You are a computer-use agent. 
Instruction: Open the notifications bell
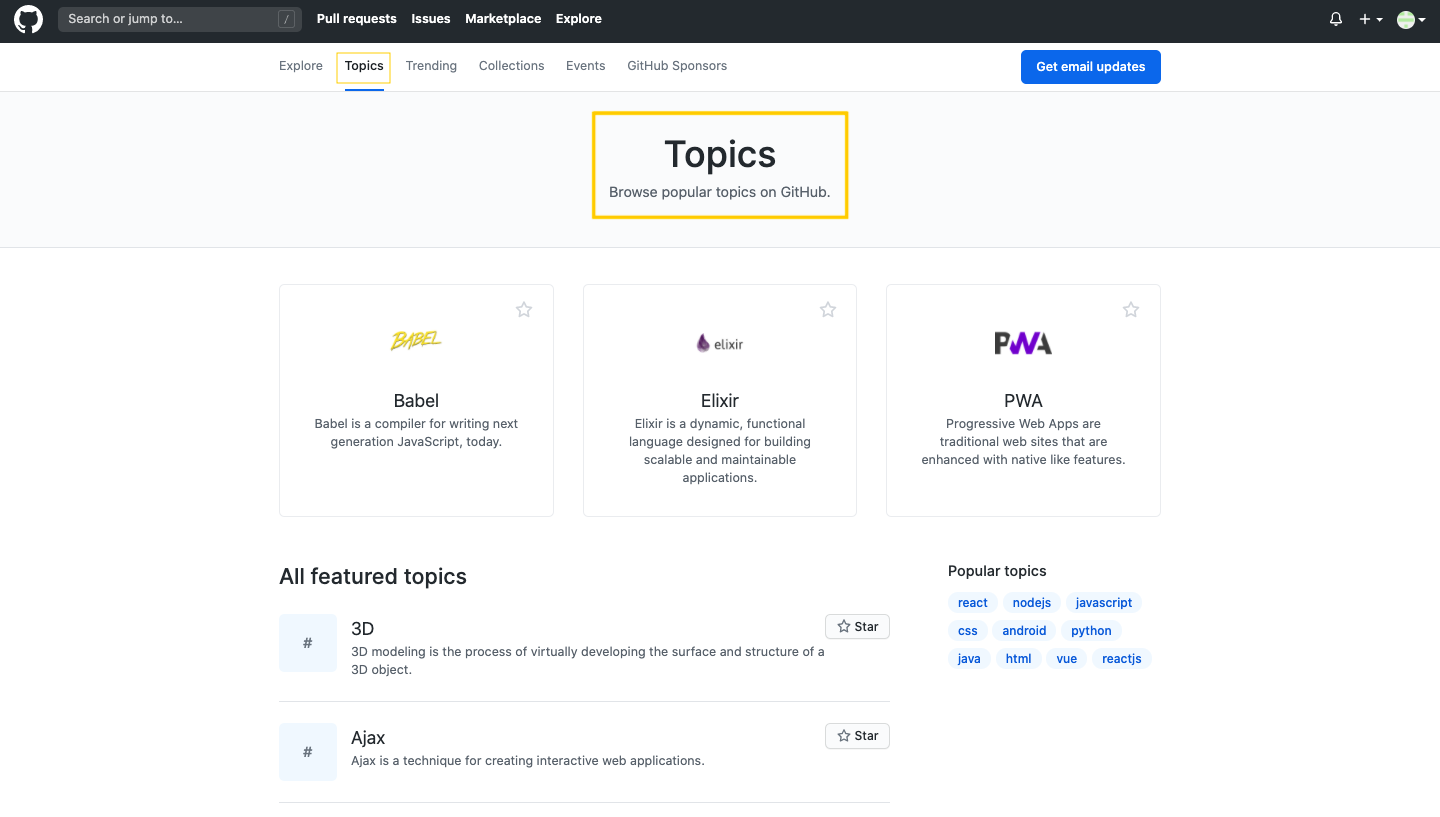(1336, 19)
